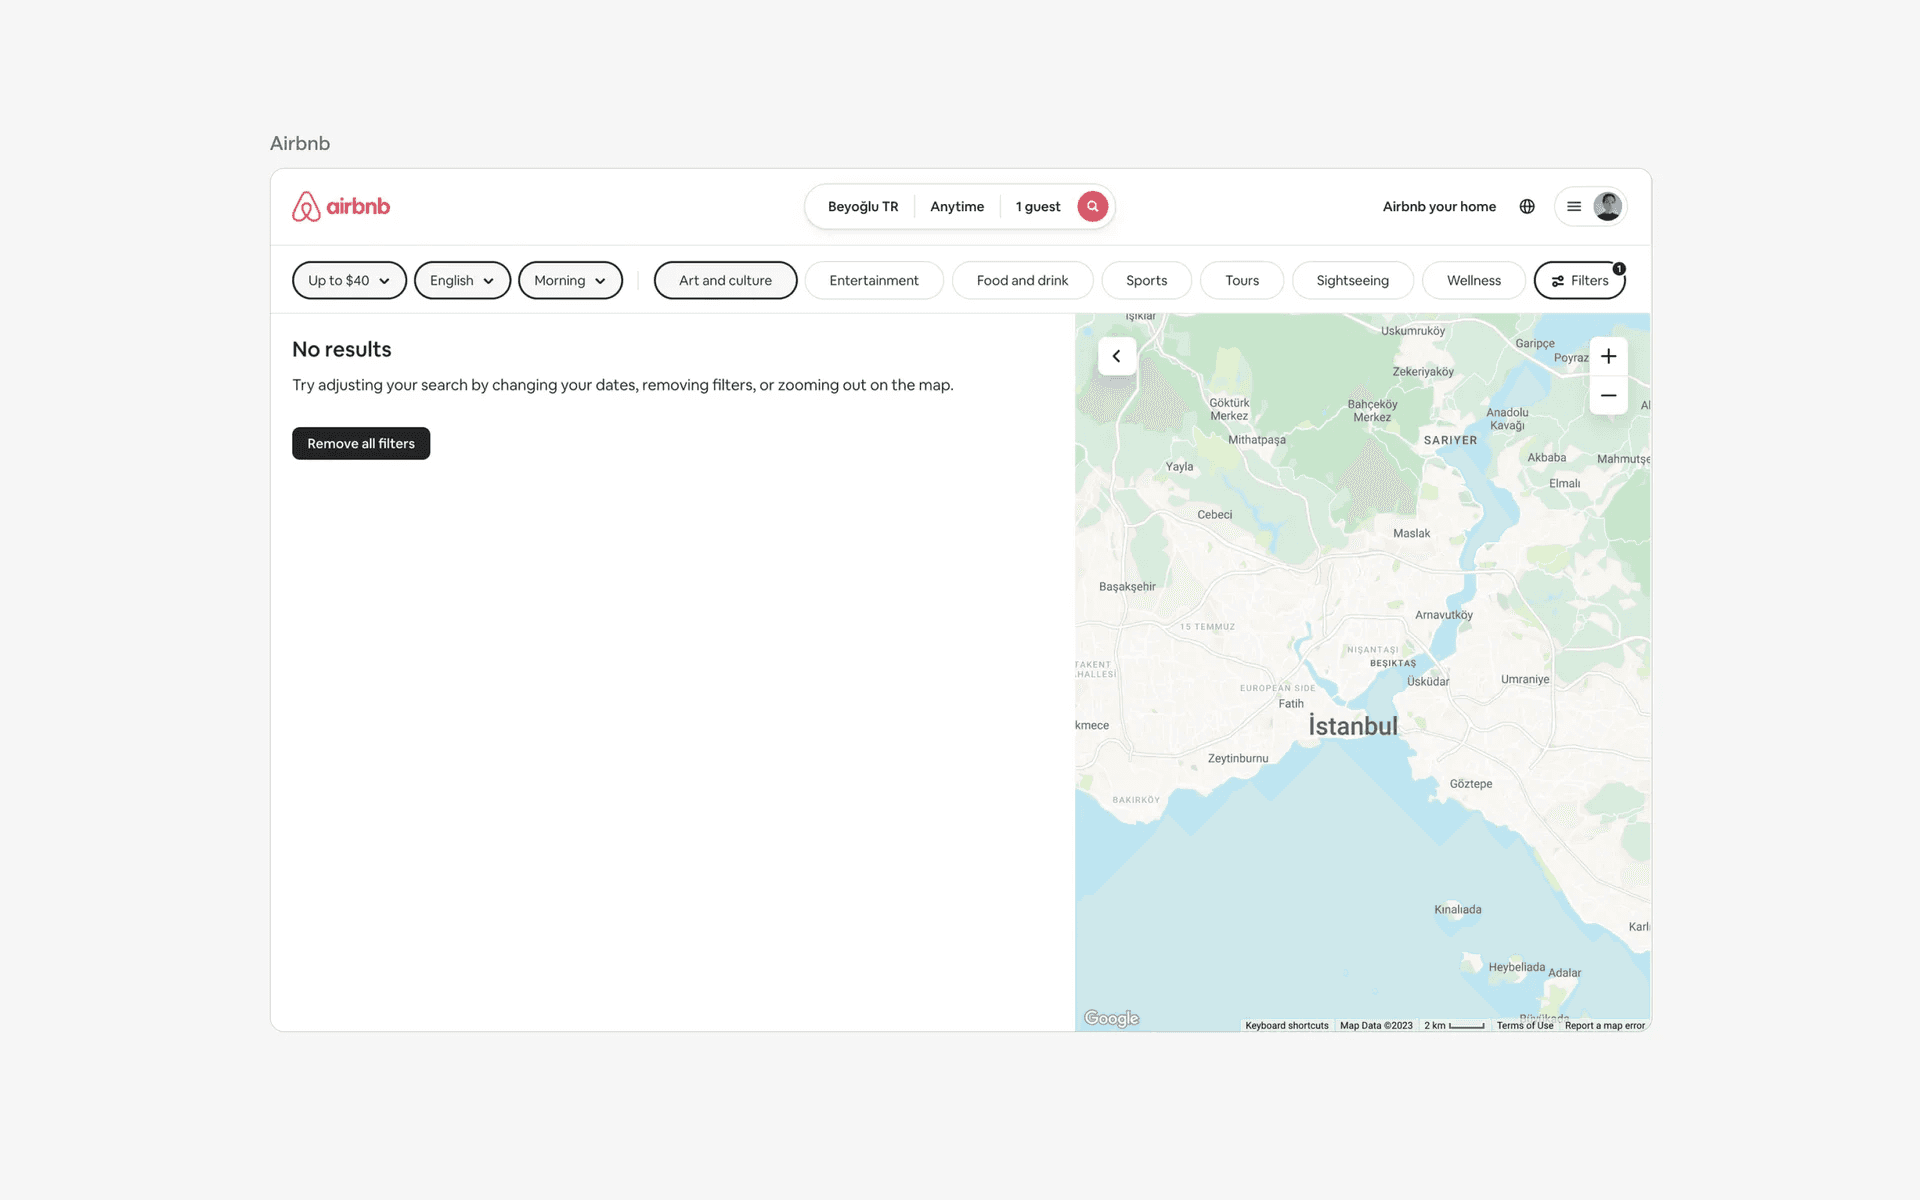
Task: Open the Filters panel
Action: pos(1580,281)
